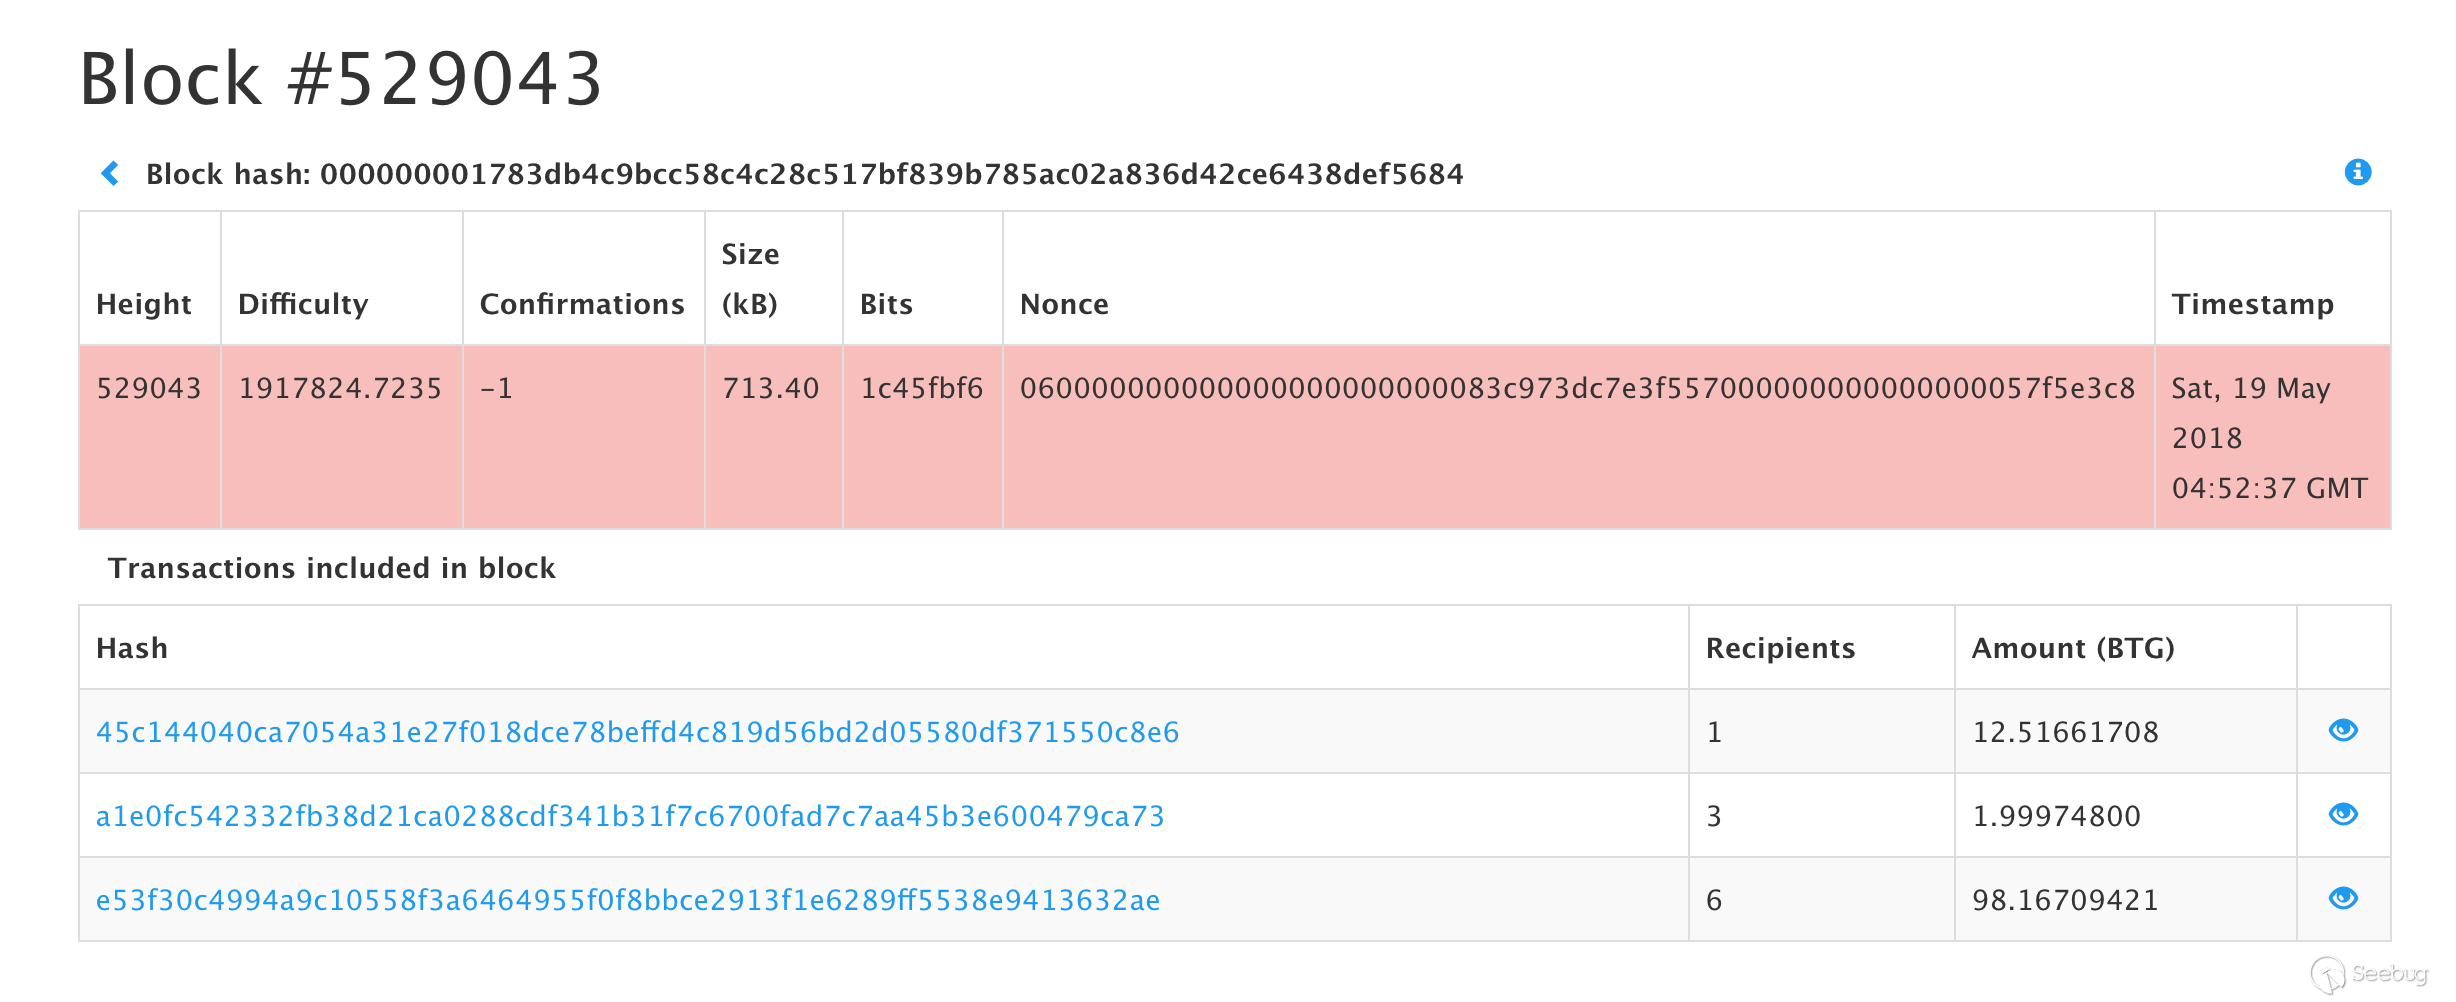2456x1002 pixels.
Task: Click the blue info icon
Action: click(x=2357, y=172)
